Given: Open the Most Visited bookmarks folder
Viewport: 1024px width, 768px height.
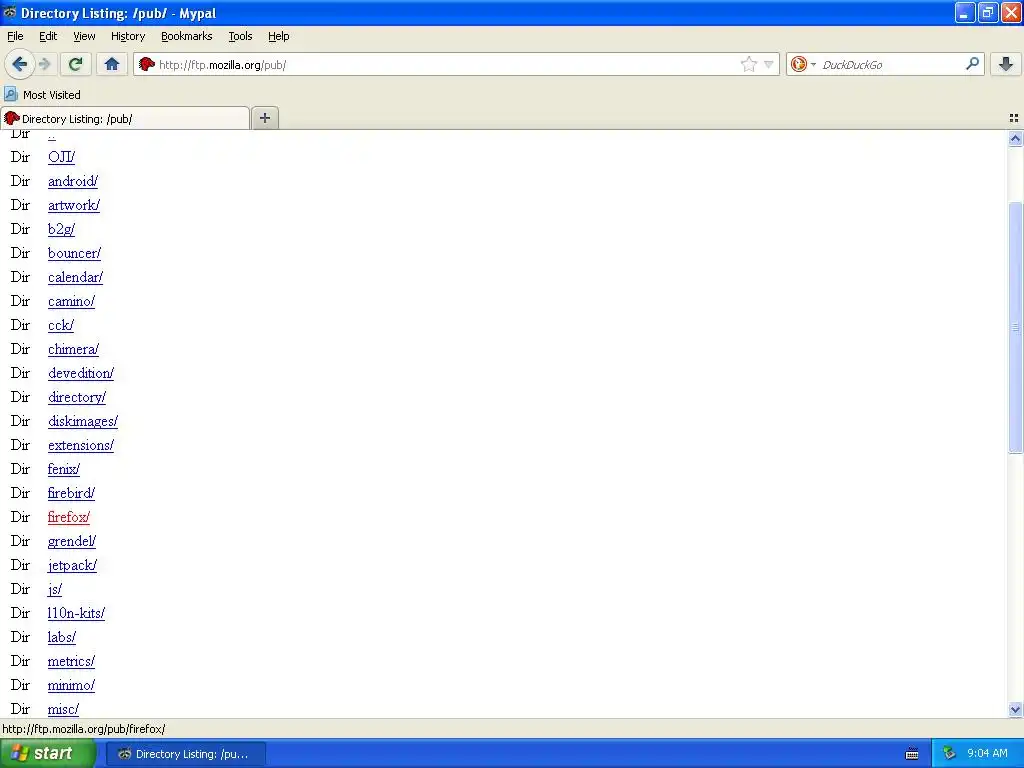Looking at the screenshot, I should pyautogui.click(x=43, y=95).
